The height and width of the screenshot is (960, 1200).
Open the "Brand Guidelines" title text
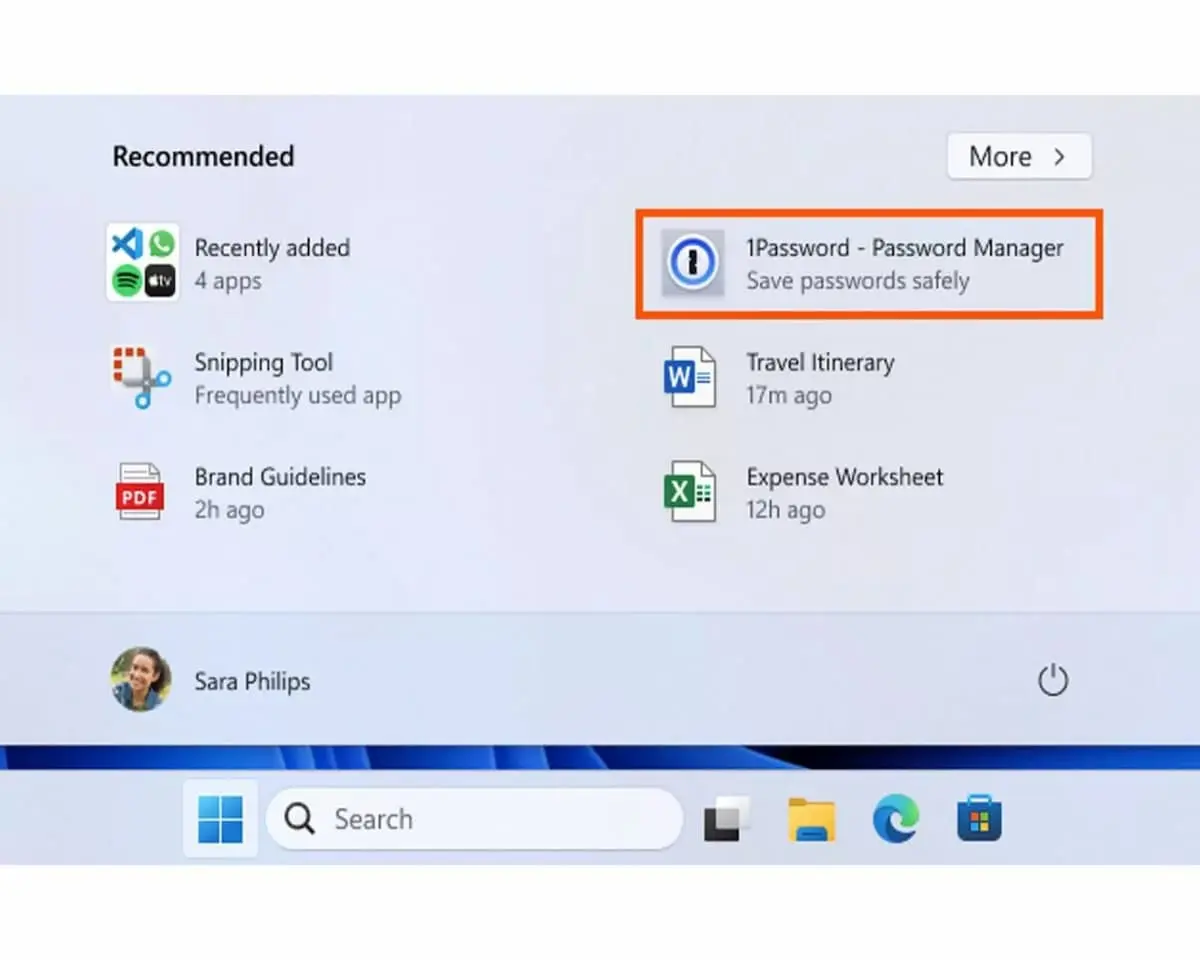(280, 477)
